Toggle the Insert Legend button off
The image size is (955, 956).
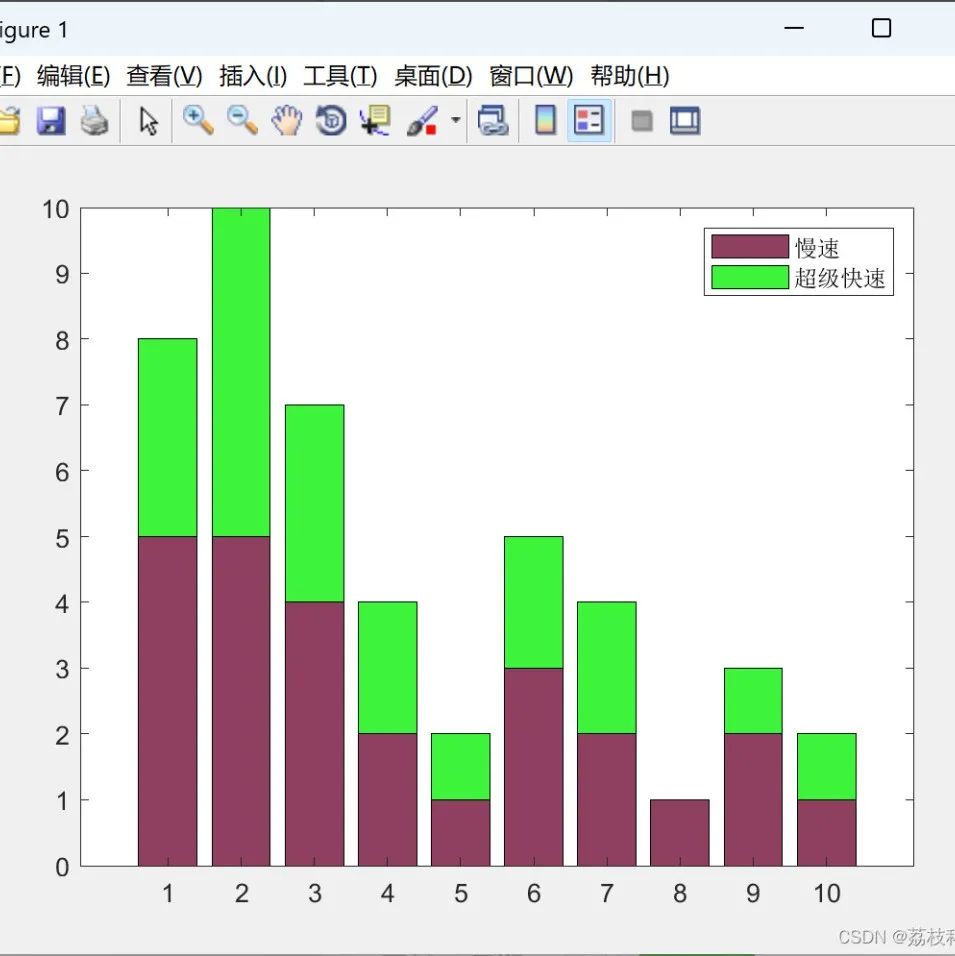pyautogui.click(x=589, y=120)
